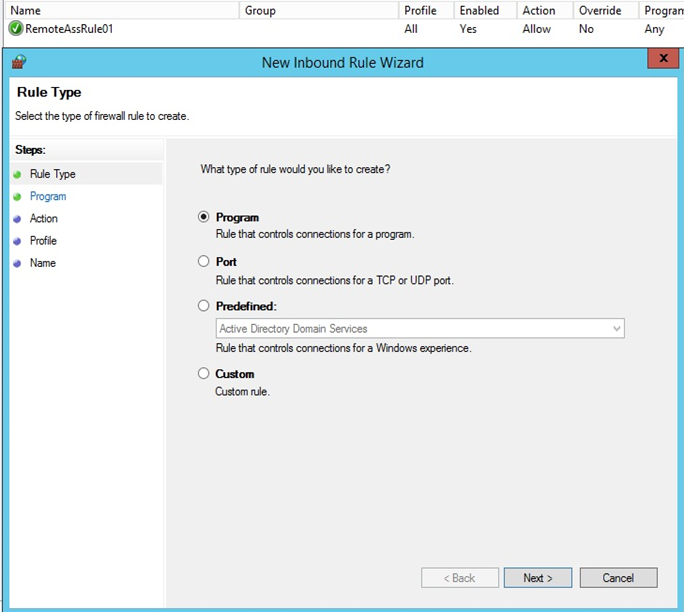Go to the Program step in sidebar

point(48,197)
